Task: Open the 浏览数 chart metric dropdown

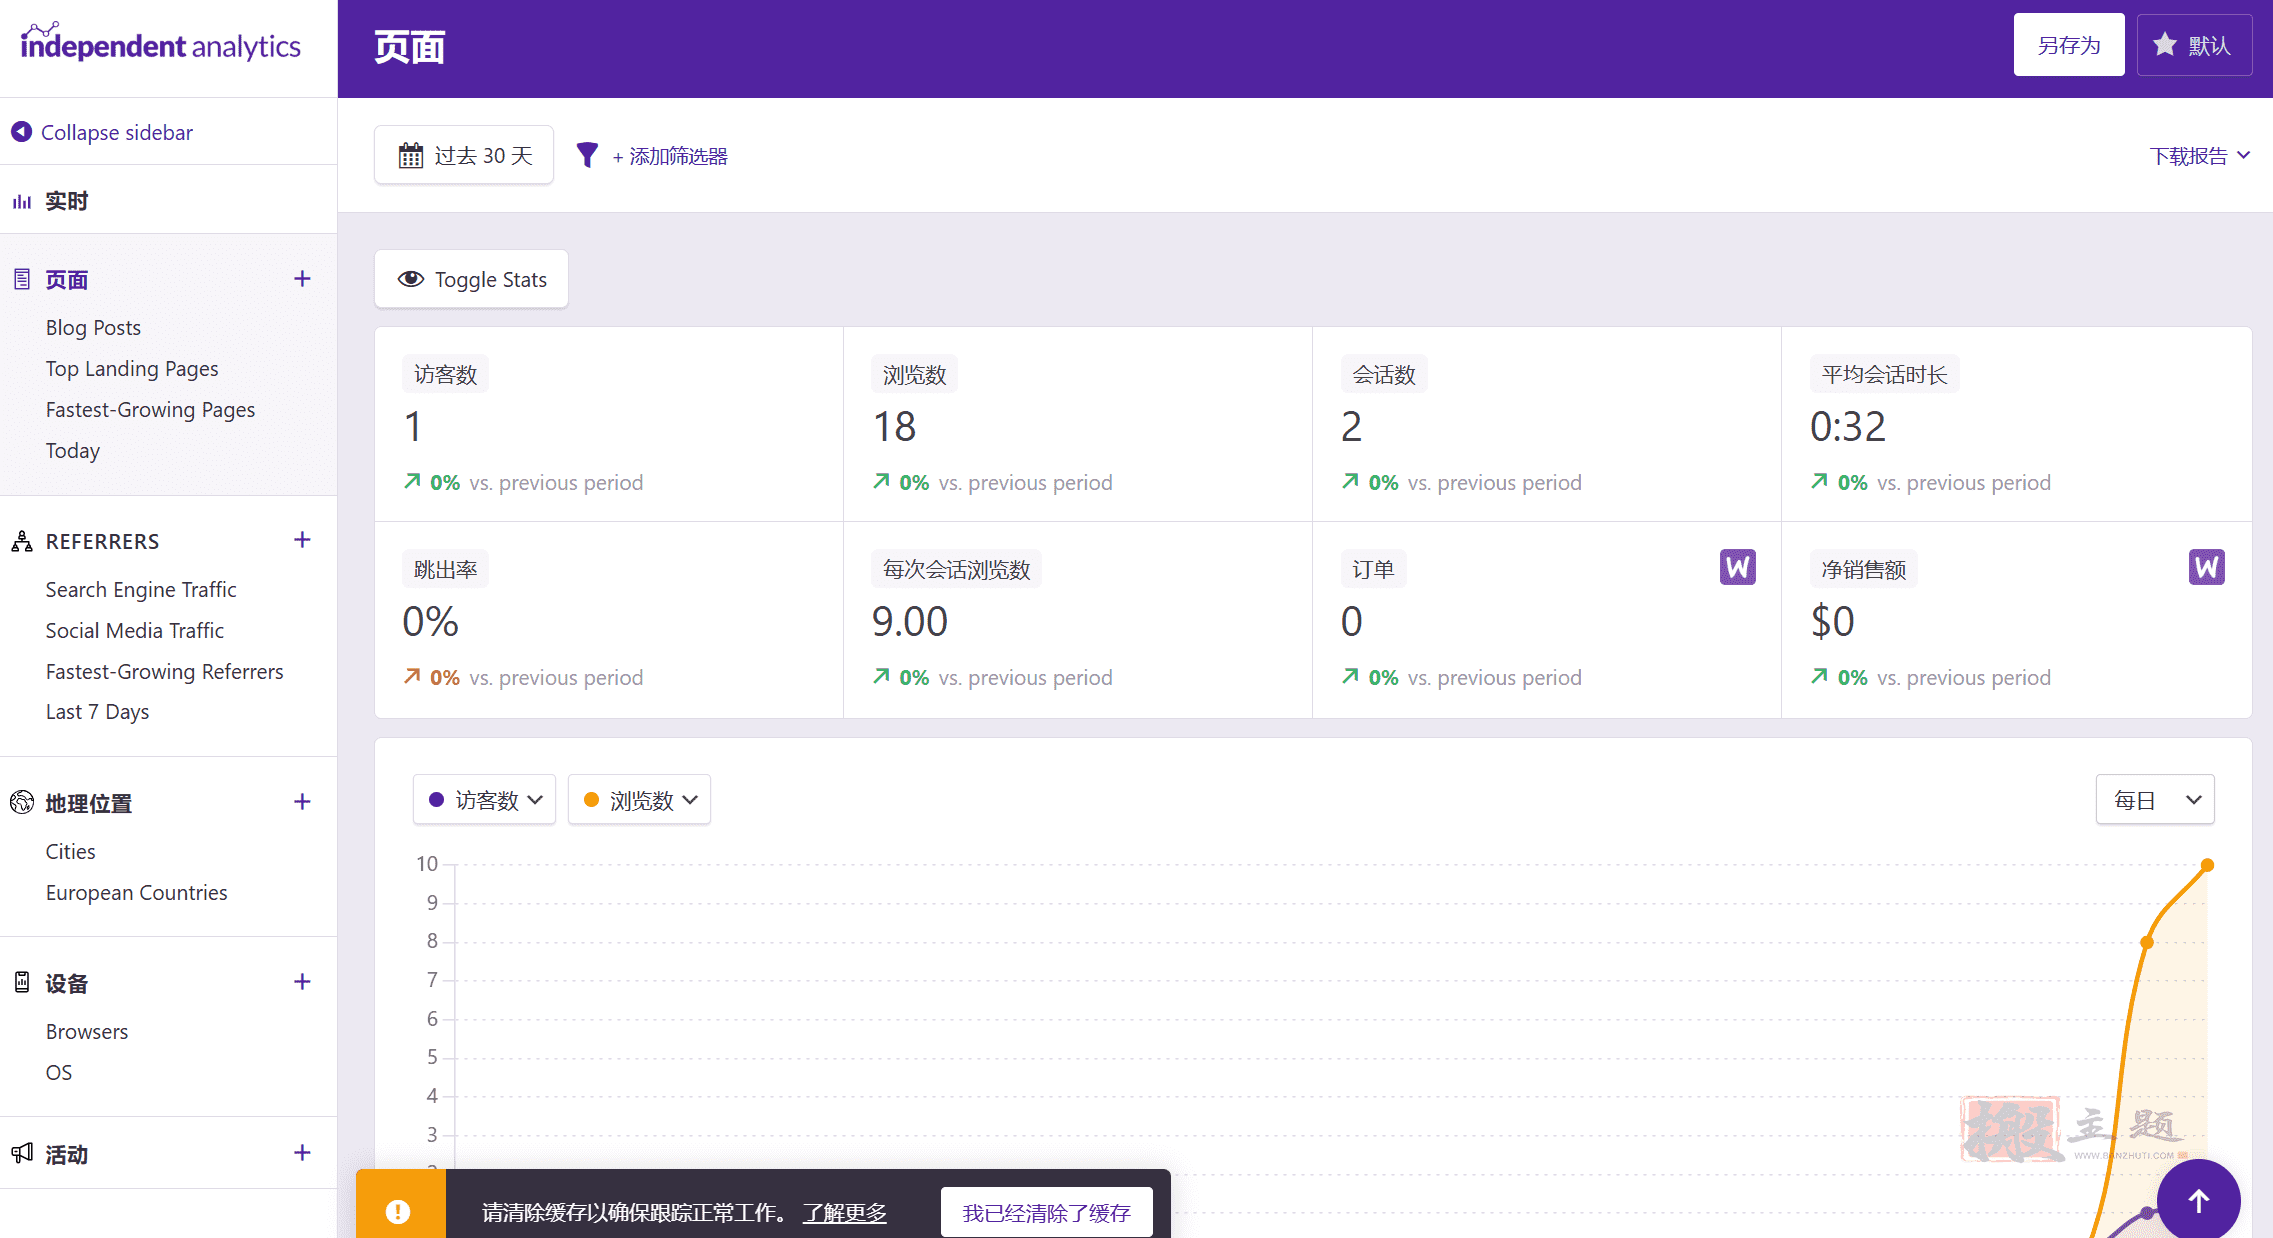Action: [639, 799]
